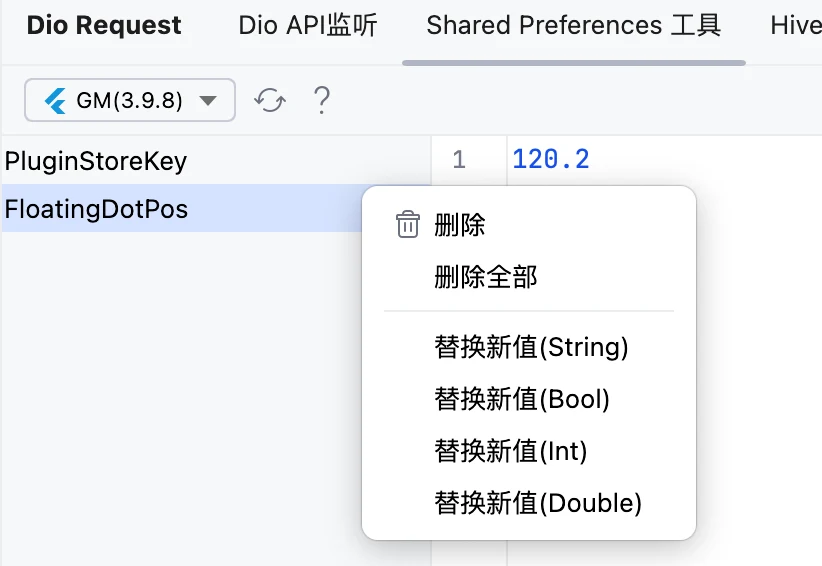
Task: Click the Flutter logo in the GM selector
Action: coord(55,100)
